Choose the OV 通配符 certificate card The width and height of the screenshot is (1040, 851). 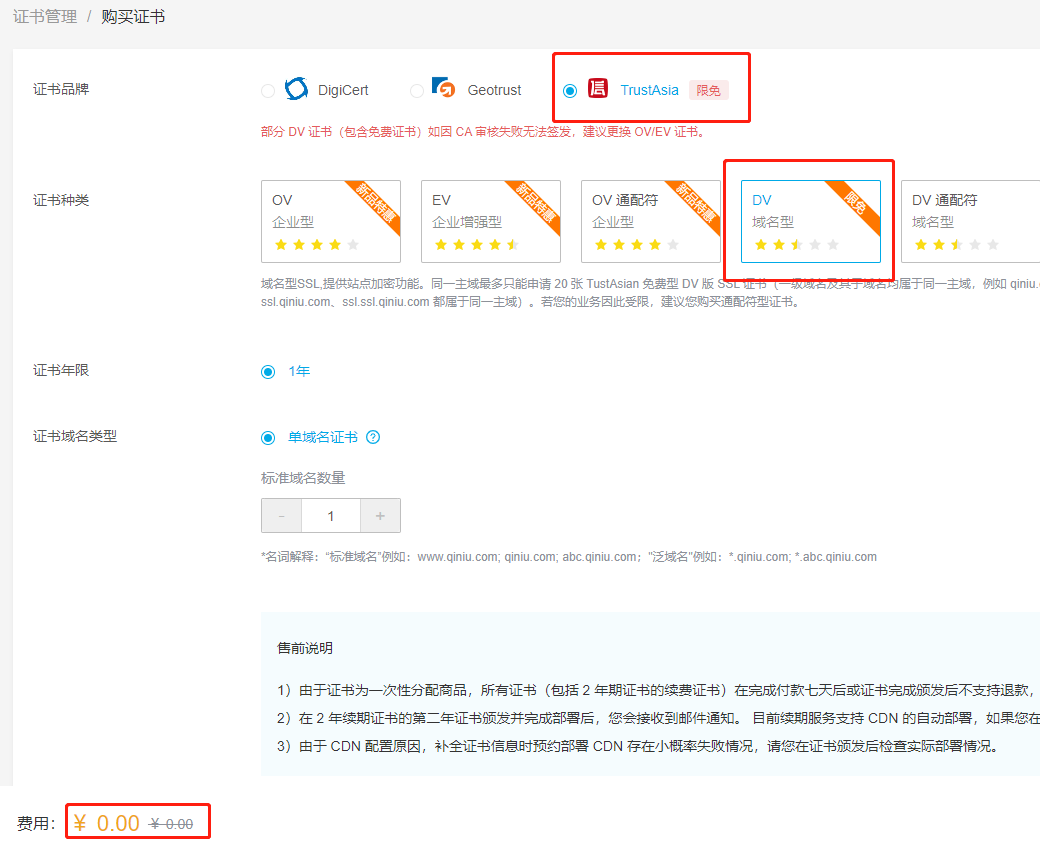(x=651, y=222)
